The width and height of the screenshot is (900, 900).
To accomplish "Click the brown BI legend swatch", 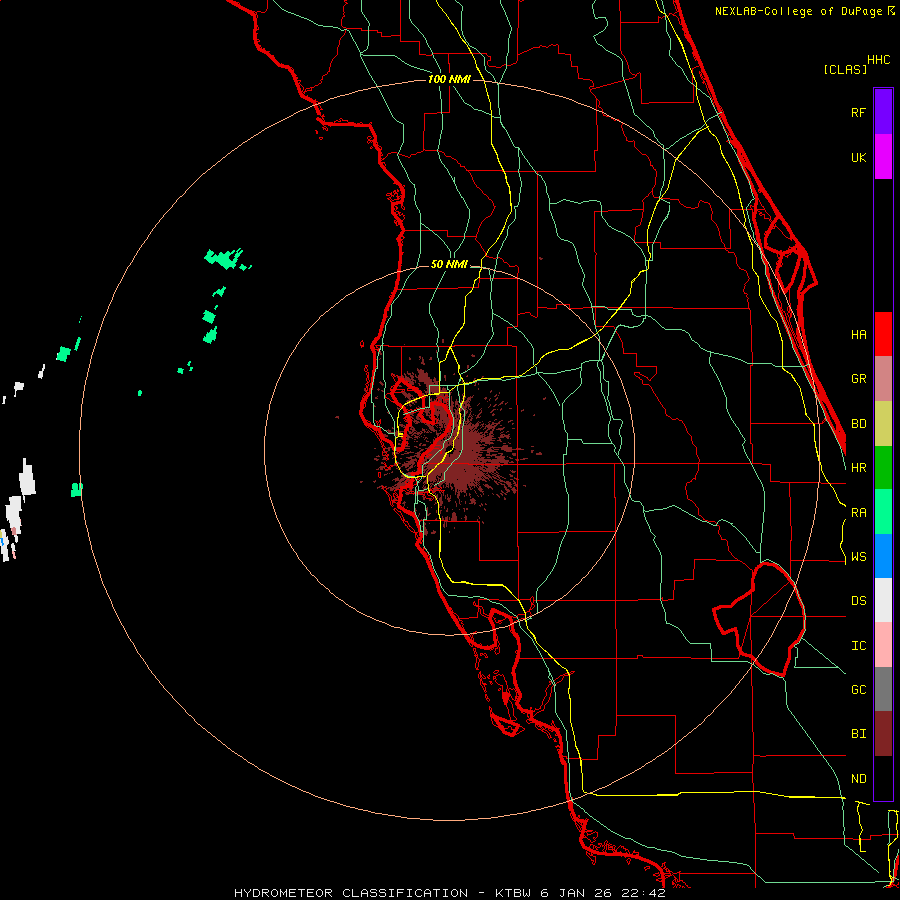I will click(883, 734).
